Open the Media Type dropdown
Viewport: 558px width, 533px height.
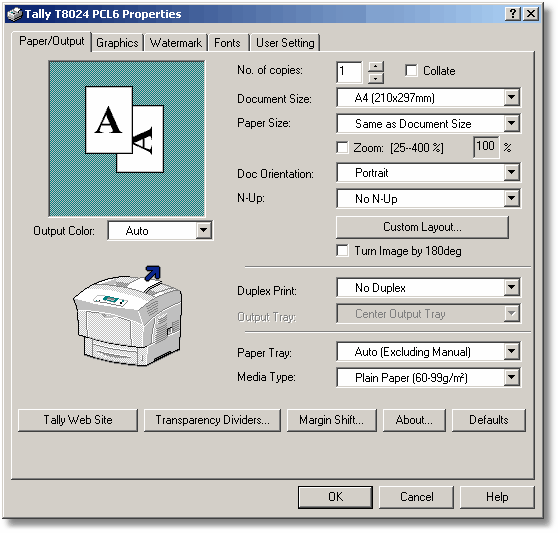click(429, 378)
